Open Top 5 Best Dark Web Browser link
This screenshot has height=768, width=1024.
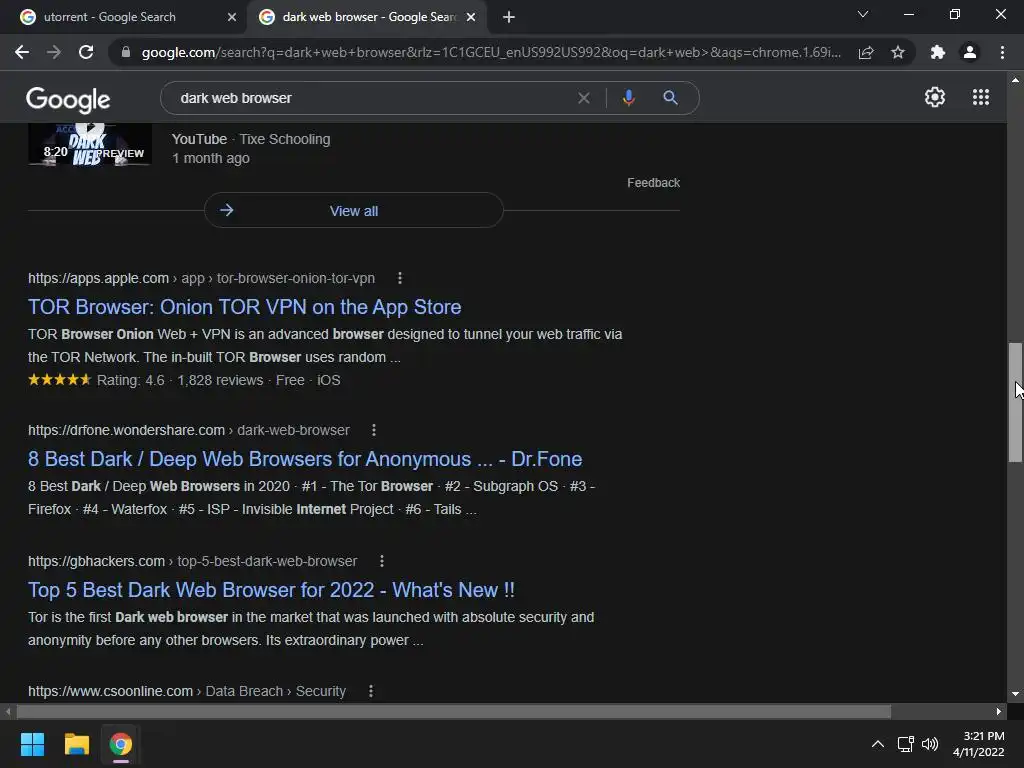pyautogui.click(x=271, y=590)
